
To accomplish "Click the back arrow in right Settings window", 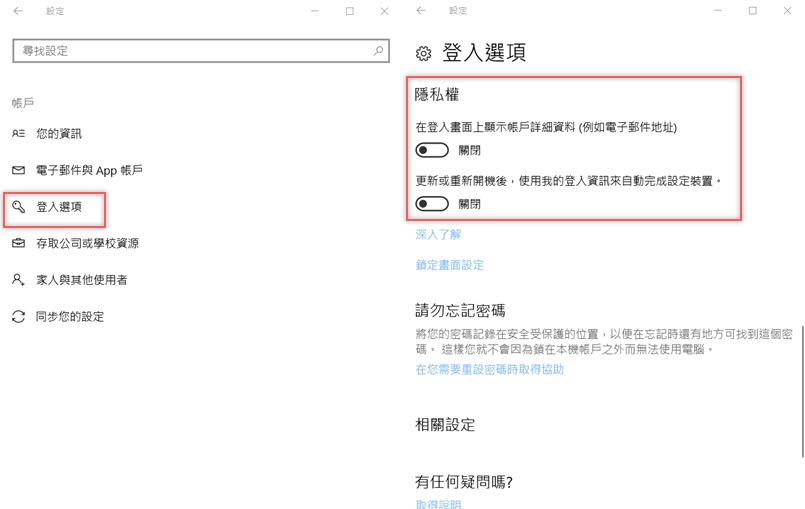I will click(421, 10).
